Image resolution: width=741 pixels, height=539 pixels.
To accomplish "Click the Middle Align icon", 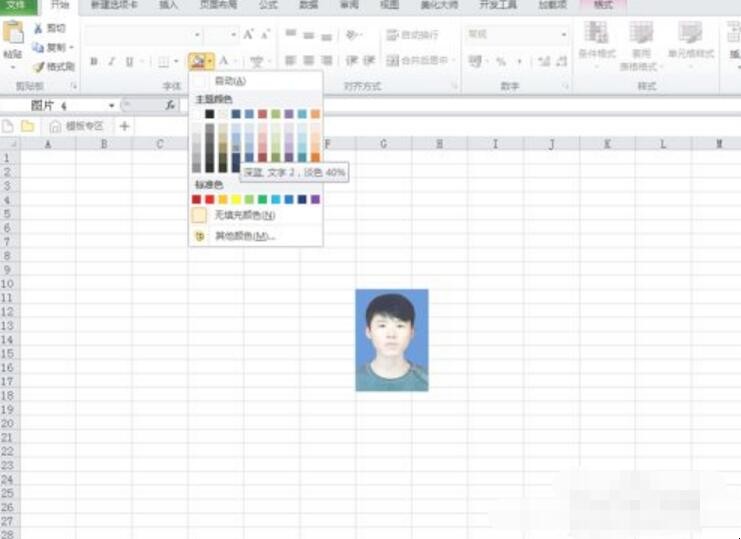I will coord(309,34).
